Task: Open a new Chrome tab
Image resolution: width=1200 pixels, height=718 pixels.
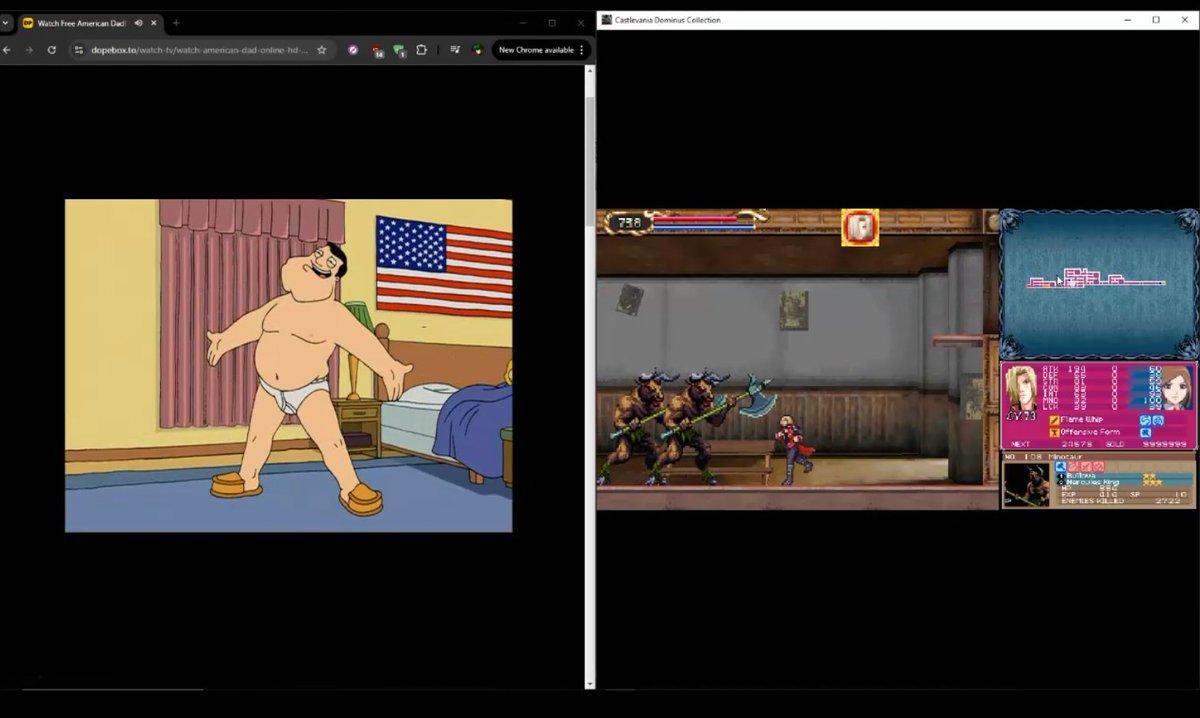Action: [x=176, y=22]
